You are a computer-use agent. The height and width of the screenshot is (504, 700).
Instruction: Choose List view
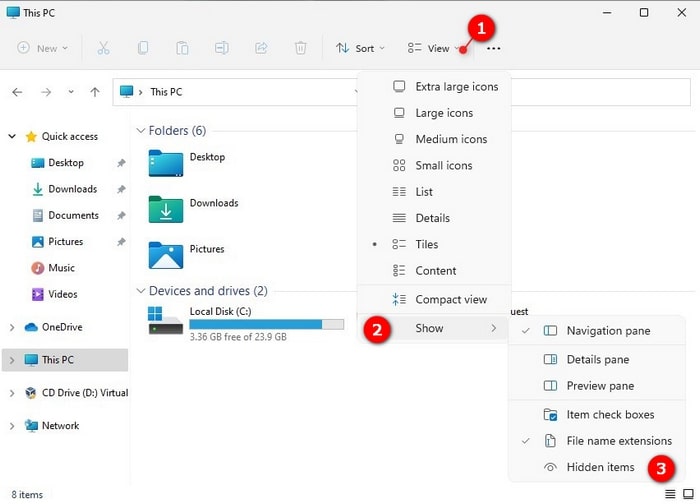point(434,192)
